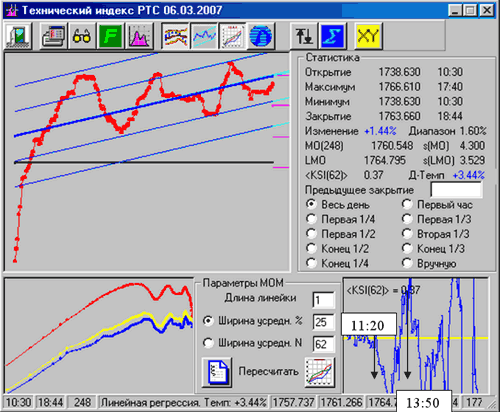Image resolution: width=500 pixels, height=412 pixels.
Task: Click the 10:30 status bar cell
Action: pos(18,403)
